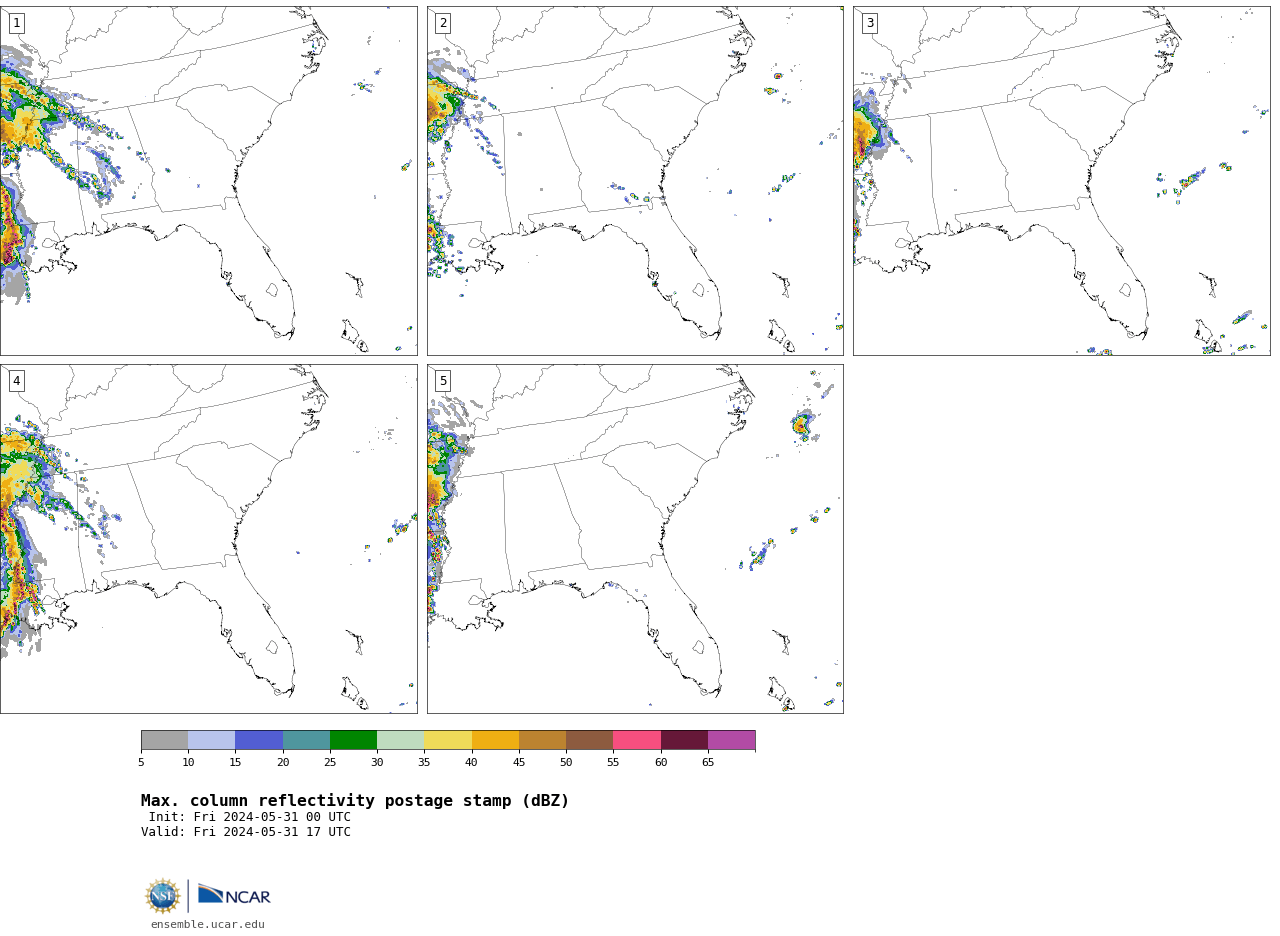
Task: Click the panel number label 3
Action: [869, 23]
